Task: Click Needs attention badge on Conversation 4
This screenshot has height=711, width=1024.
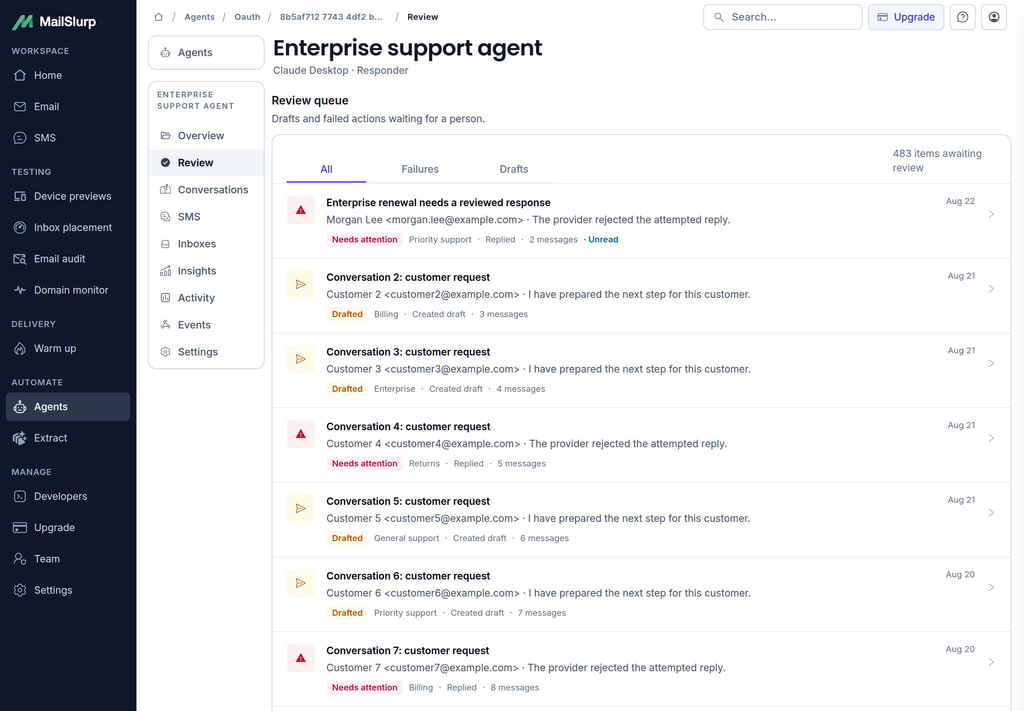Action: 364,464
